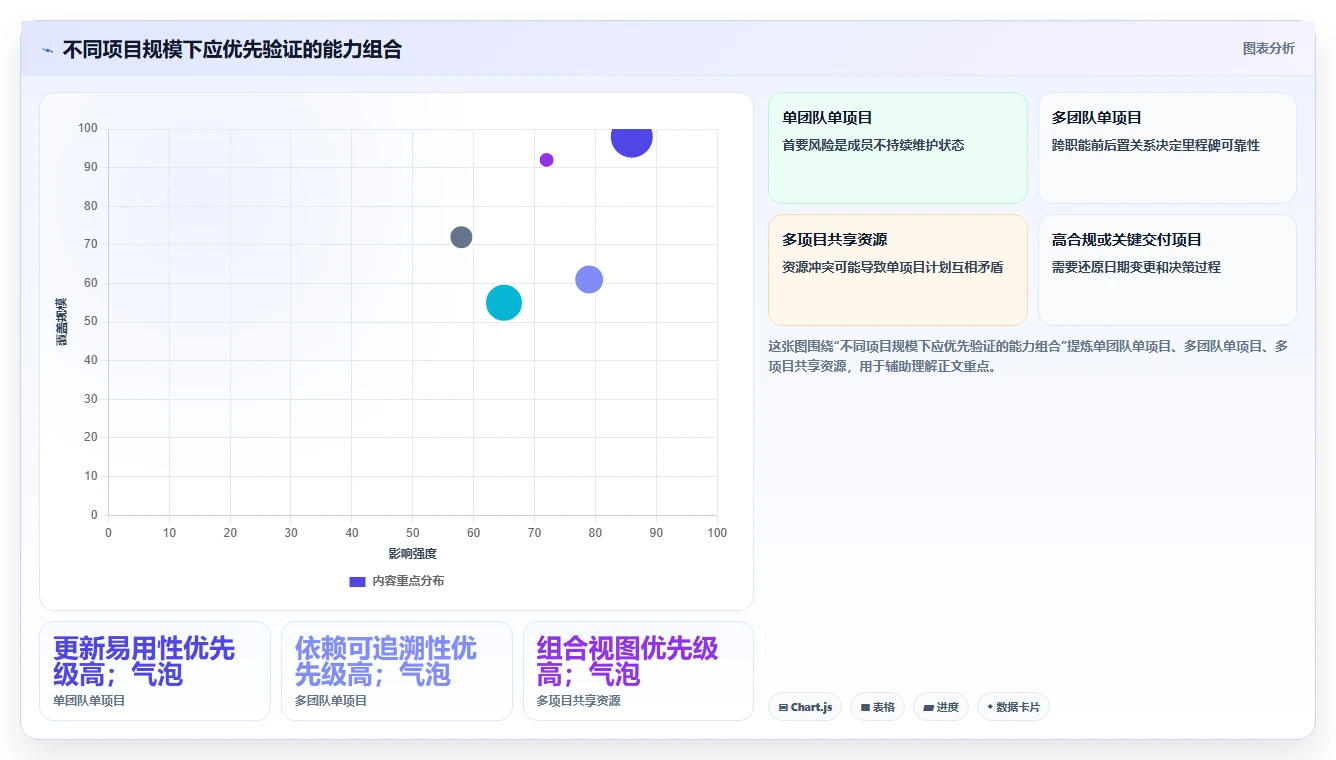The image size is (1336, 760).
Task: Click the 组合视图优先级高 data card
Action: pyautogui.click(x=638, y=671)
